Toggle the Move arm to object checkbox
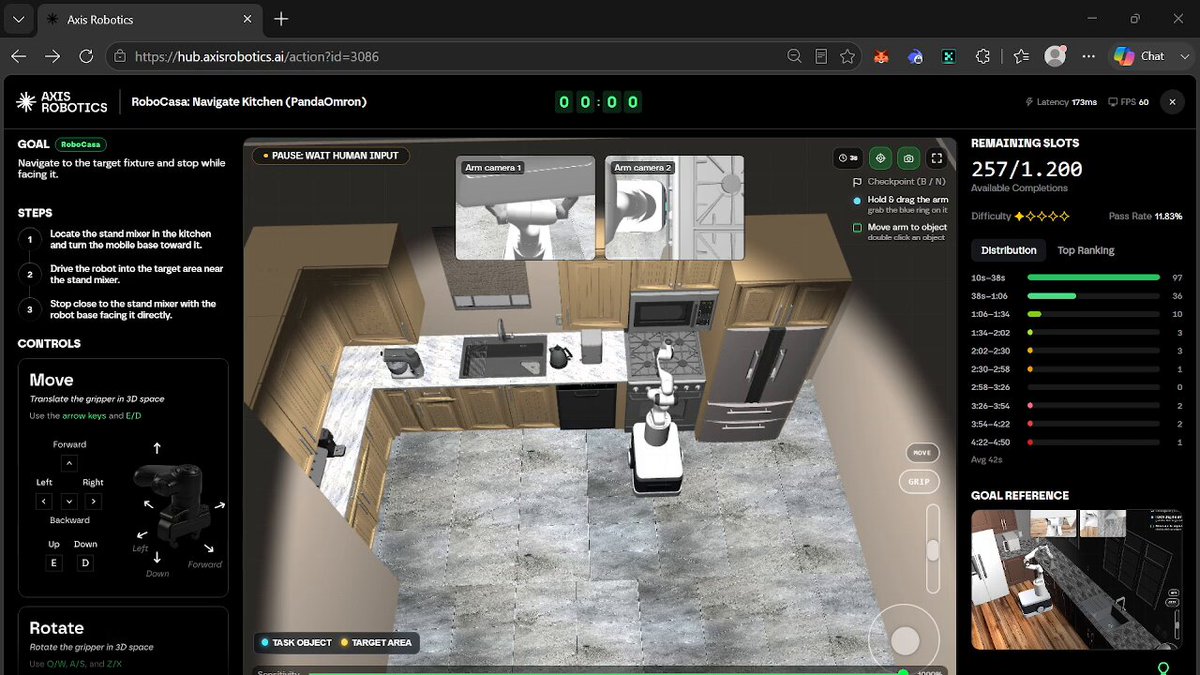Screen dimensions: 1200x675 tap(857, 228)
